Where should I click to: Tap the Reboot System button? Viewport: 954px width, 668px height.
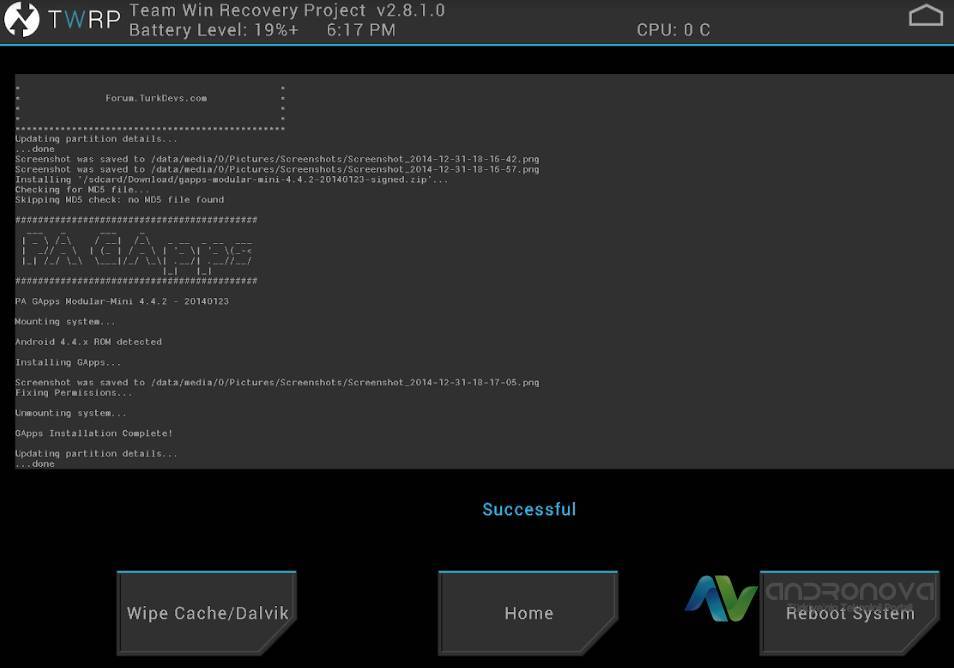point(849,613)
